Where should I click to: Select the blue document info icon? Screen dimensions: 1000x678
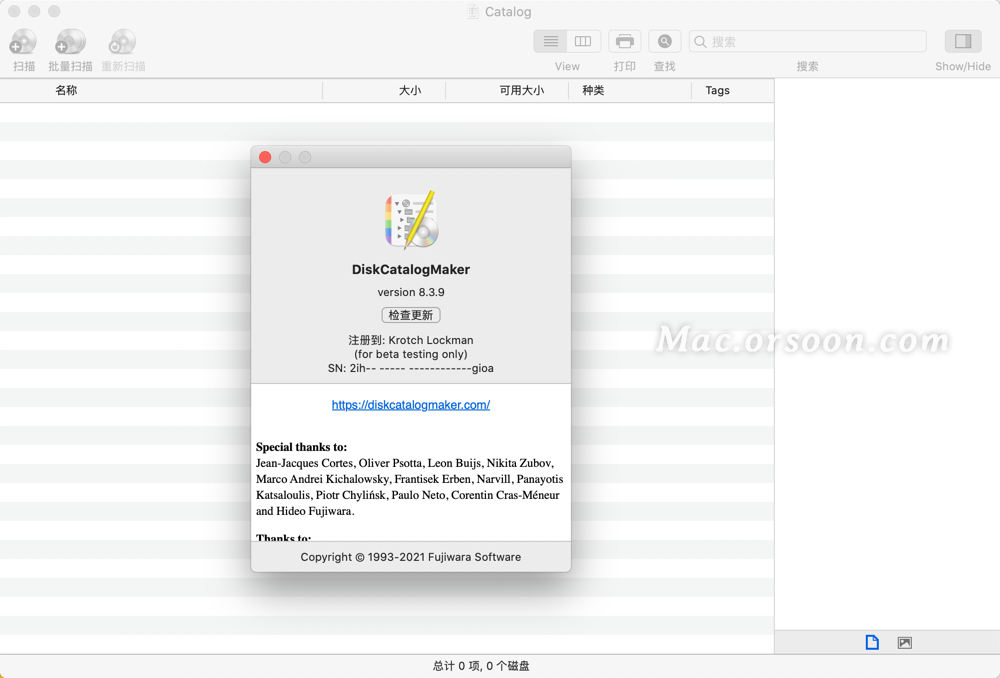[x=871, y=642]
